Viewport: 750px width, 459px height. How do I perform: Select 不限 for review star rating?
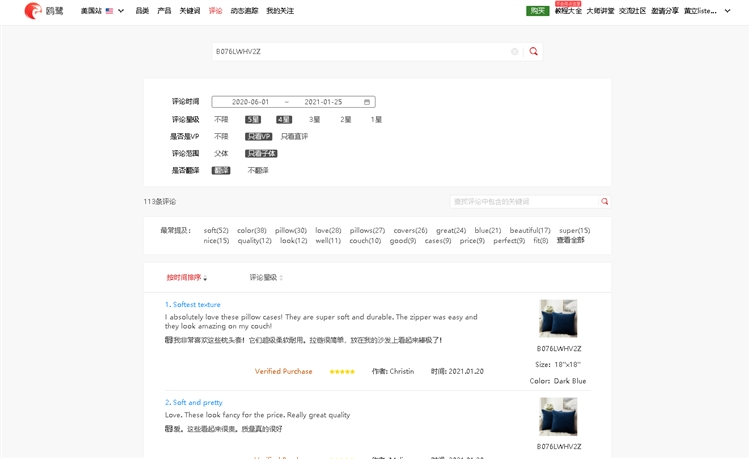tap(221, 120)
